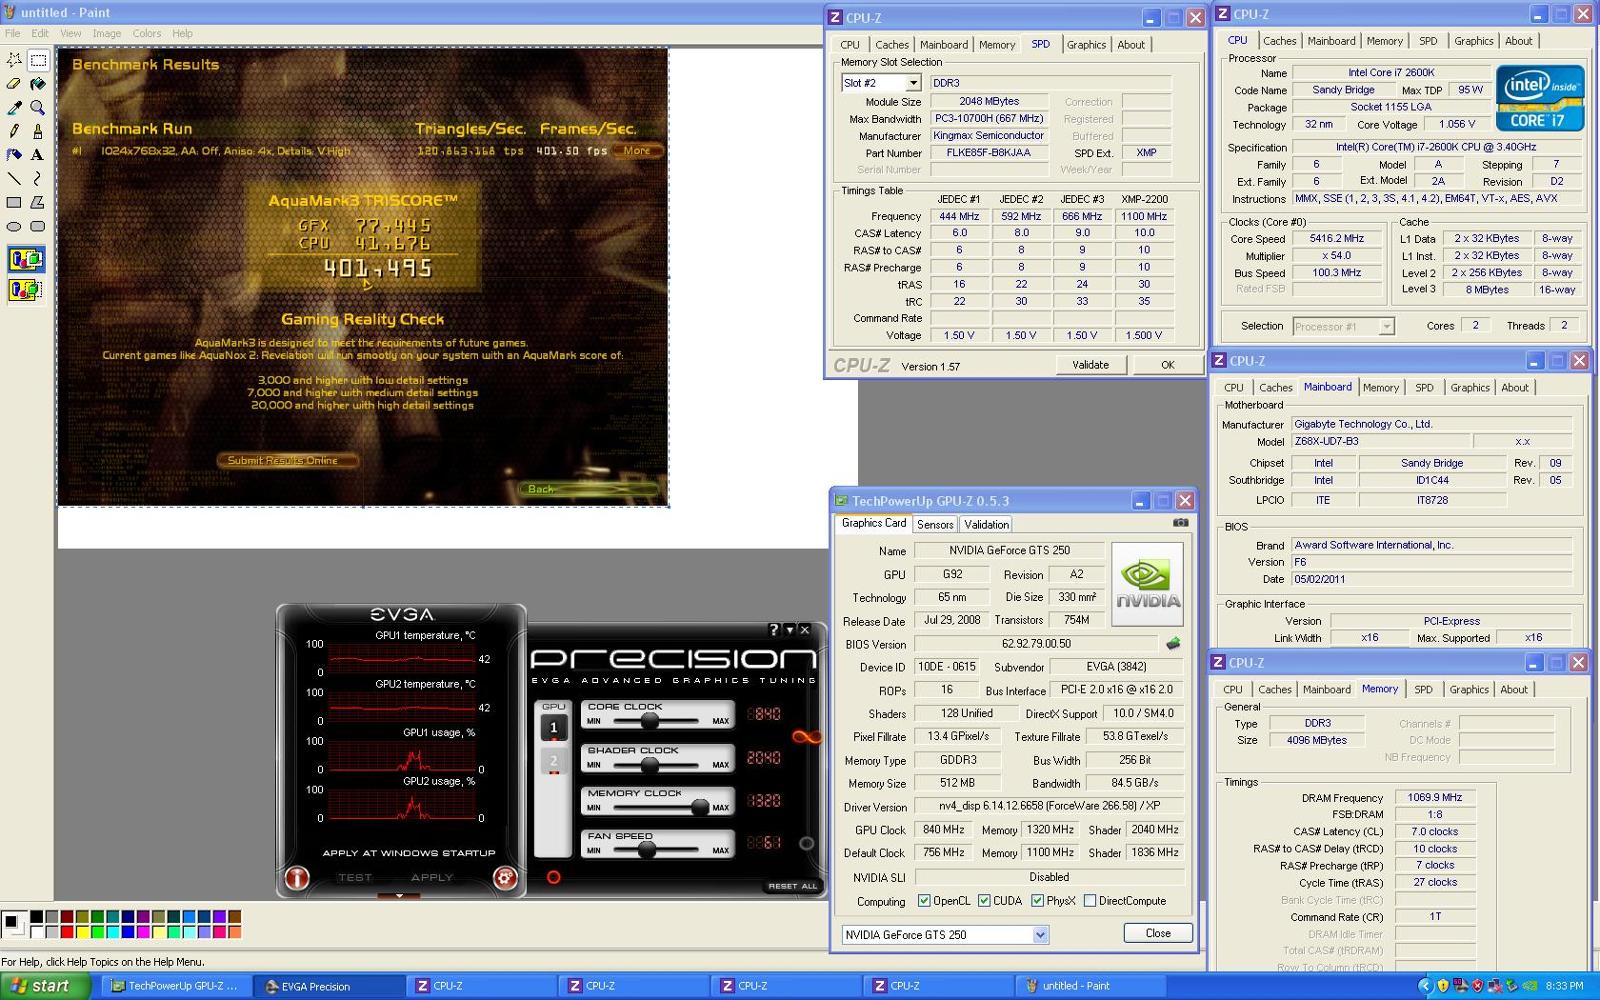This screenshot has height=1000, width=1600.
Task: Switch to untitled - Paint taskbar button
Action: pos(1089,986)
